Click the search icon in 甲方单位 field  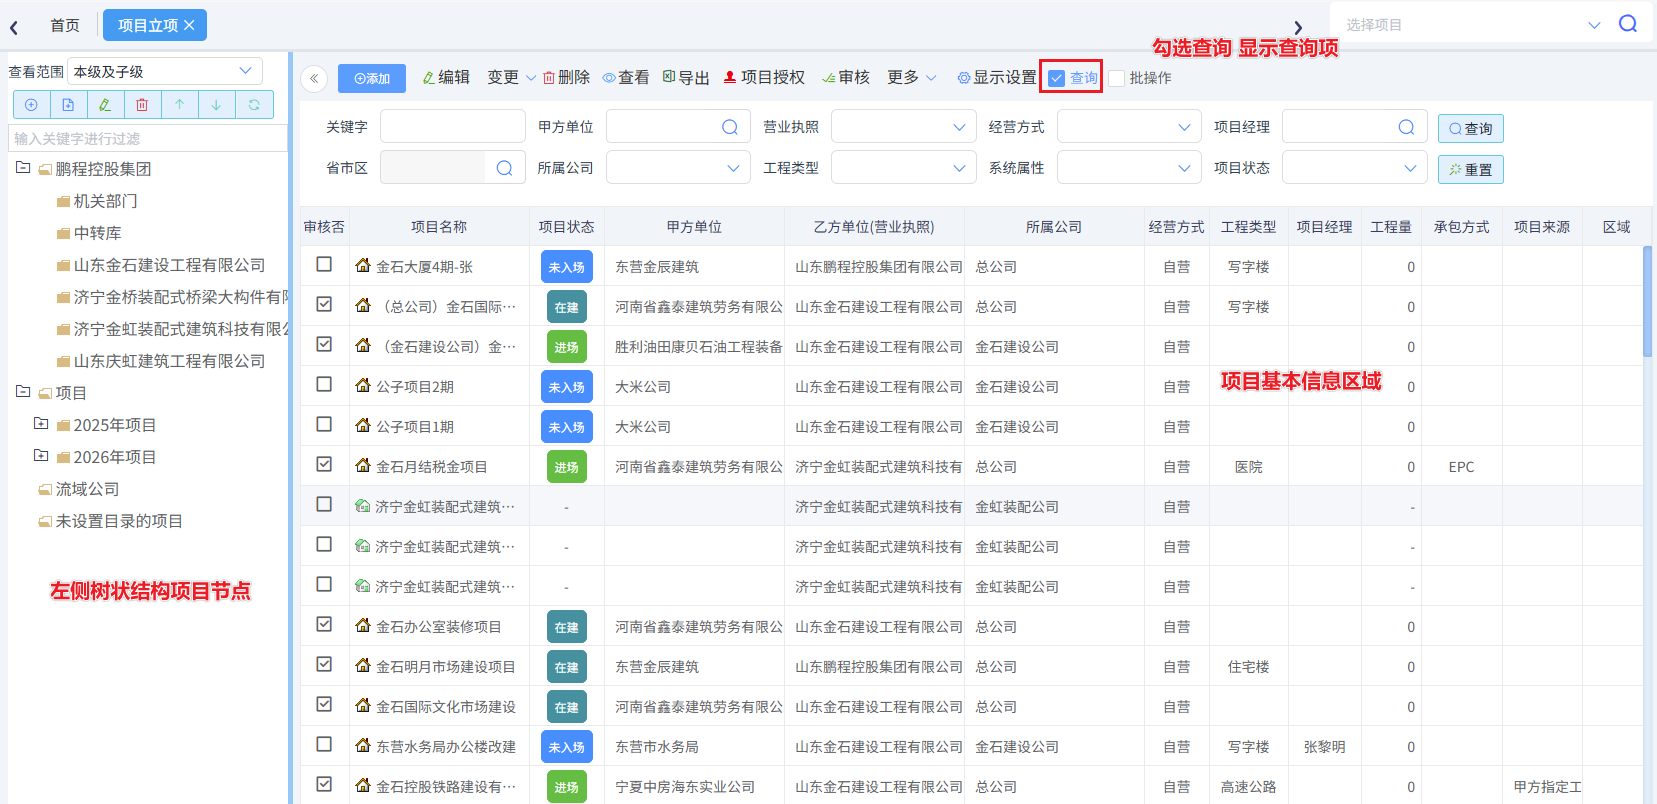tap(730, 127)
